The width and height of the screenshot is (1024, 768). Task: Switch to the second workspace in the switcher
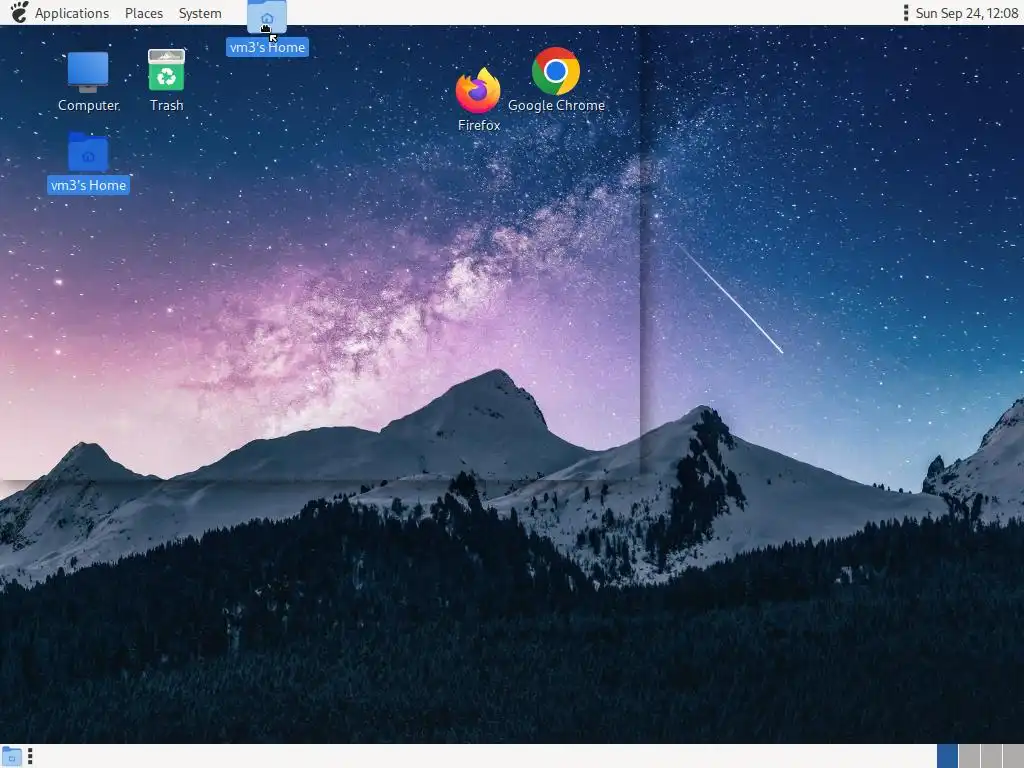(969, 756)
